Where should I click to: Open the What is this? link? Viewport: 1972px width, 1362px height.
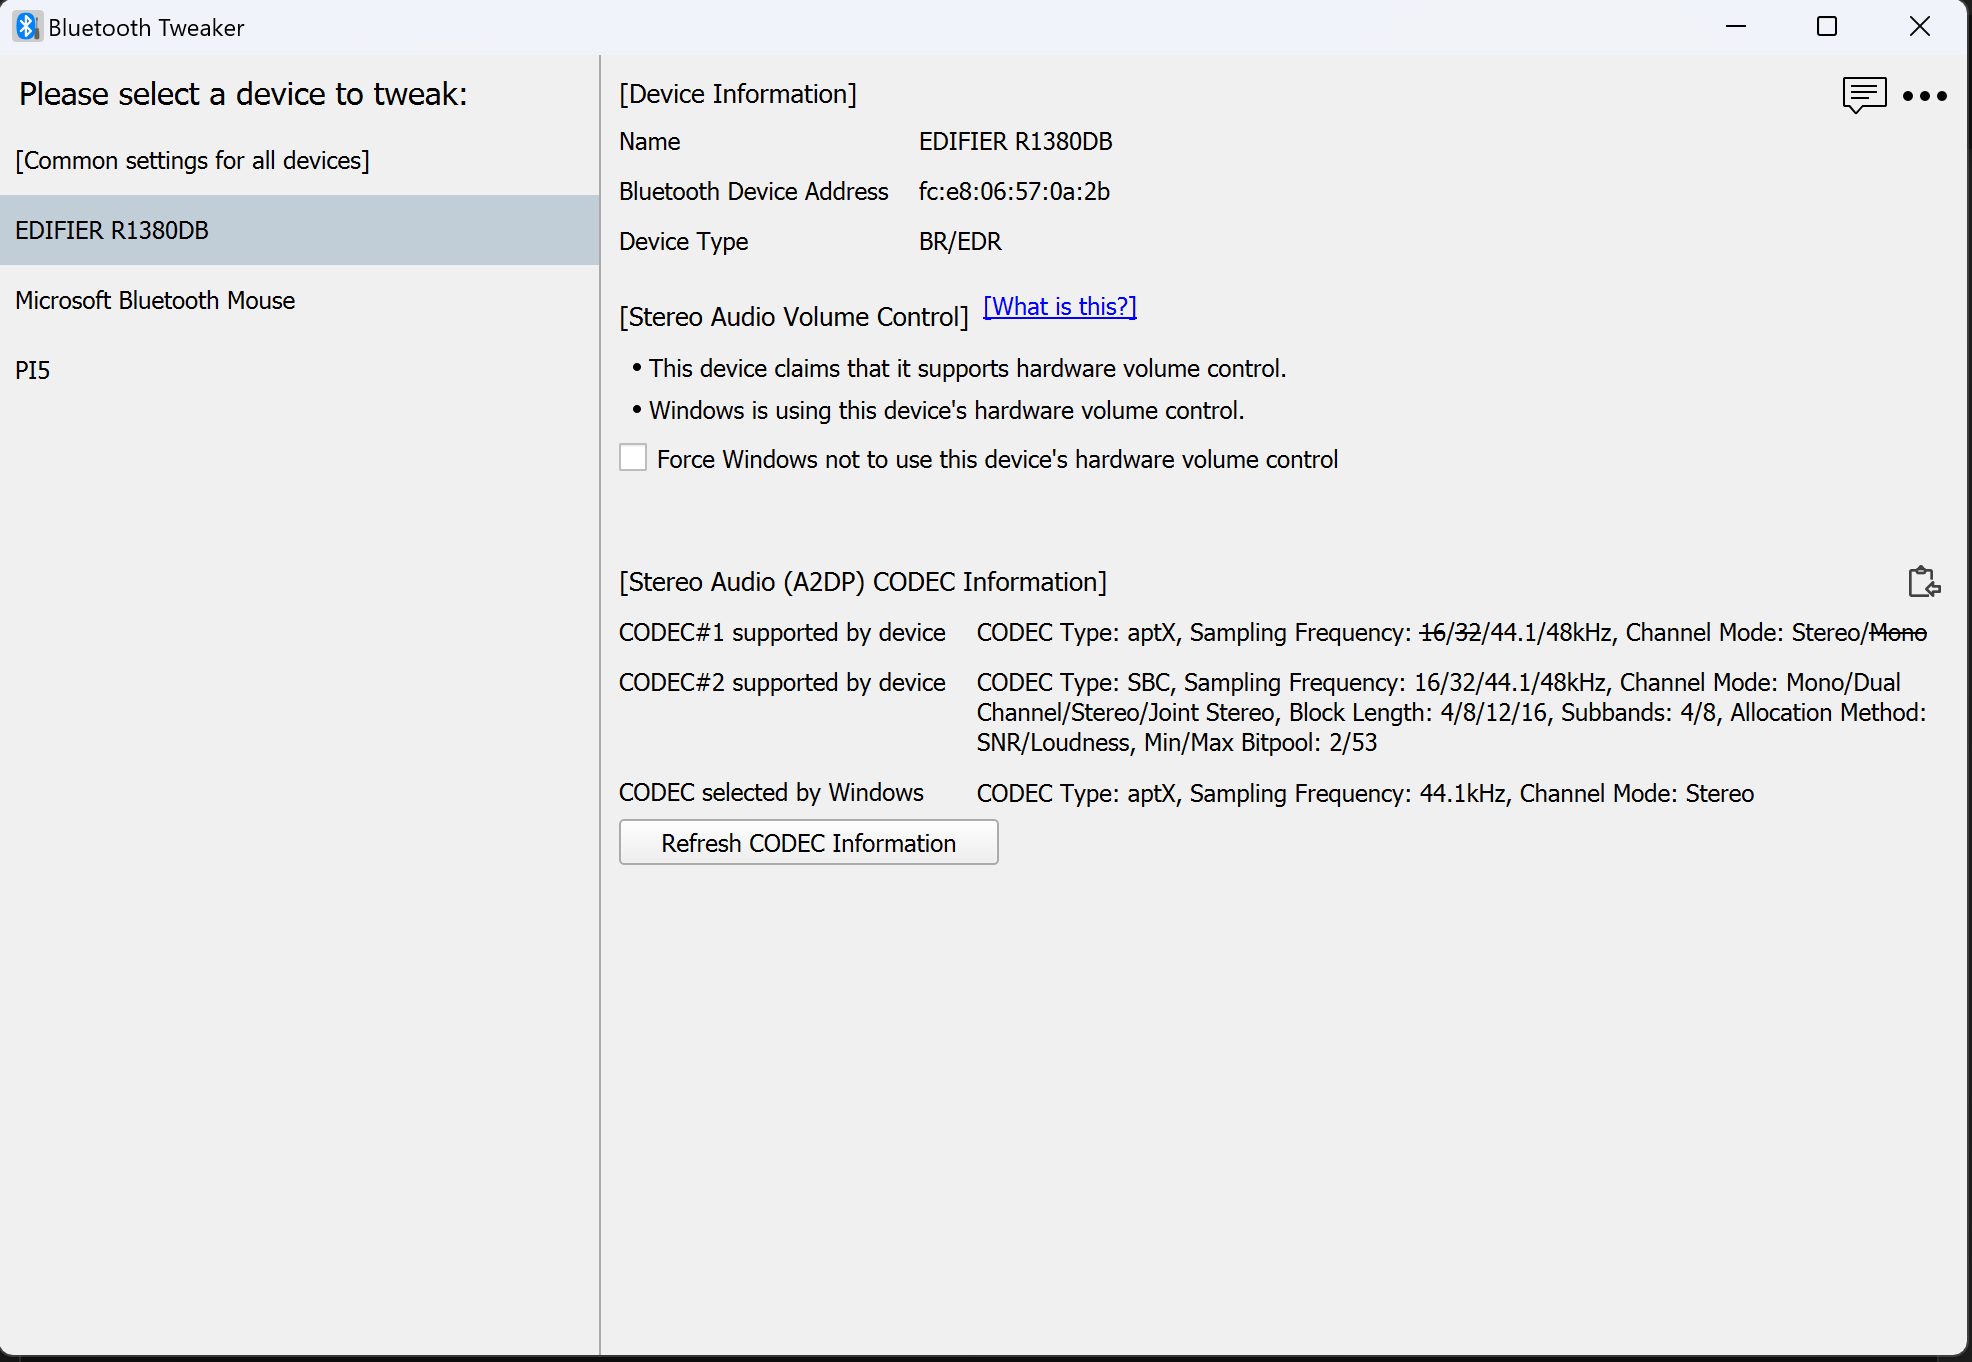pyautogui.click(x=1059, y=307)
